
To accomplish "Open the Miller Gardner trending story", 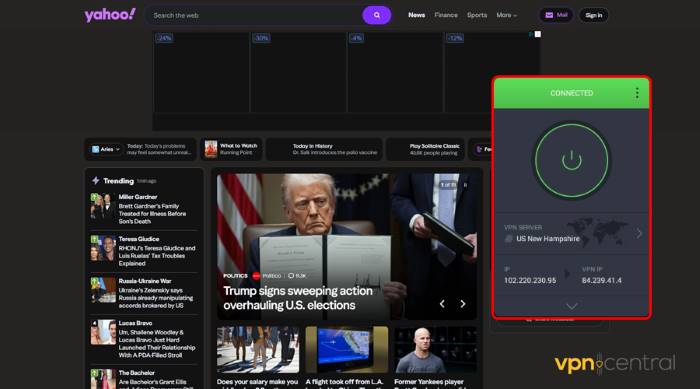I will pos(144,209).
